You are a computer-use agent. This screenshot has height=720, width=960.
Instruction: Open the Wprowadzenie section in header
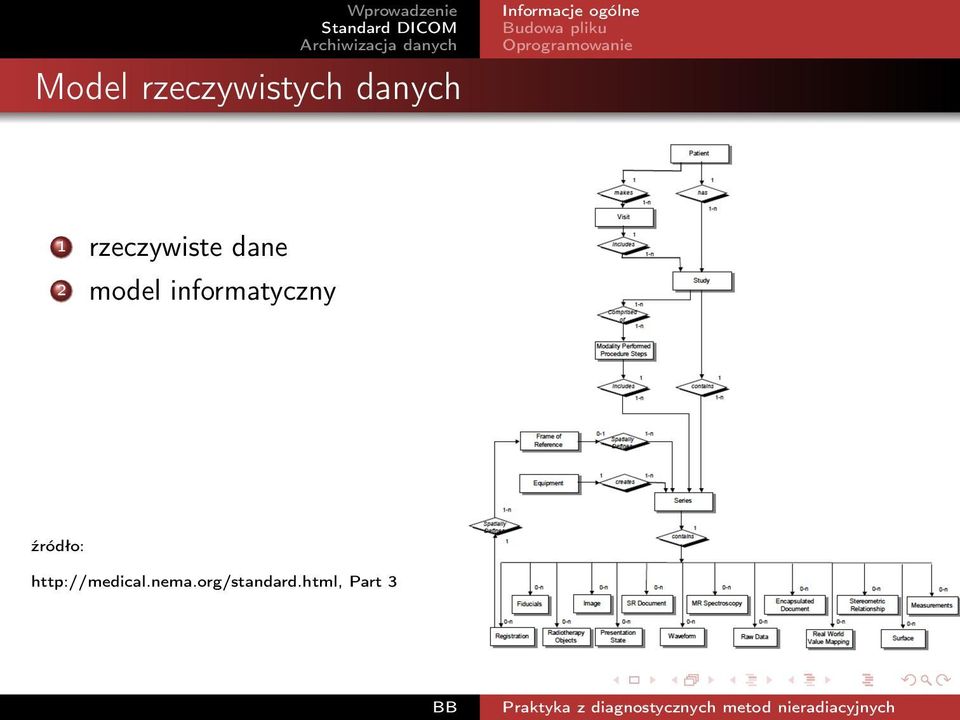pos(402,10)
